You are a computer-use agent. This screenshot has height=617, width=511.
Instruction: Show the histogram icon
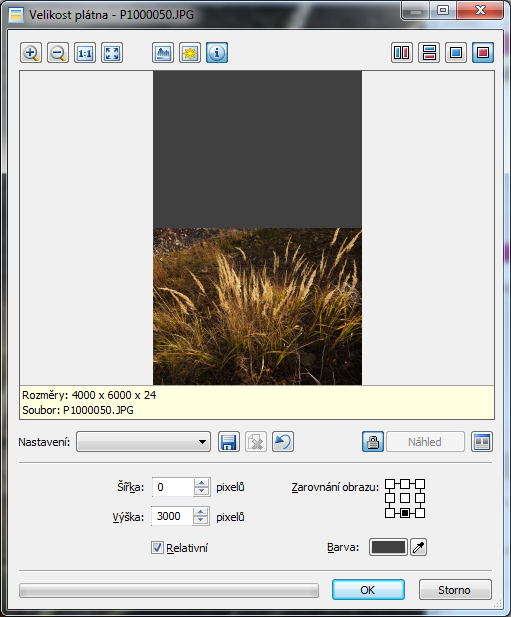[163, 53]
